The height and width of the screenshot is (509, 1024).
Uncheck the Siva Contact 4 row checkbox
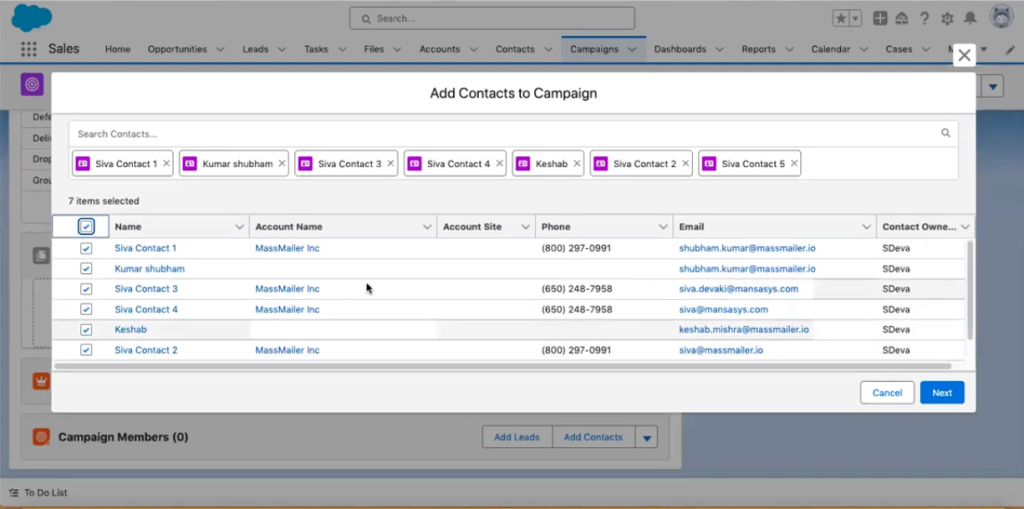[86, 309]
